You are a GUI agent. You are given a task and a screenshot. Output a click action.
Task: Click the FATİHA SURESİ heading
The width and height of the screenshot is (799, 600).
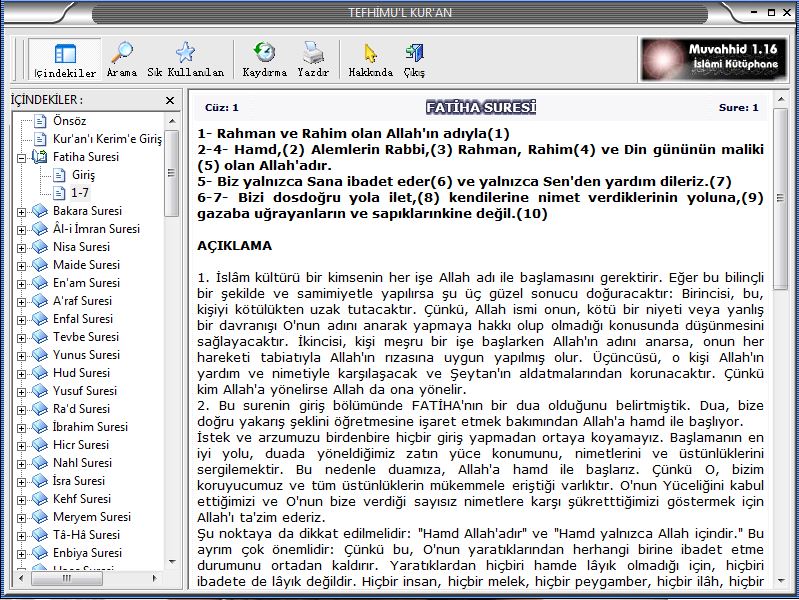point(481,108)
